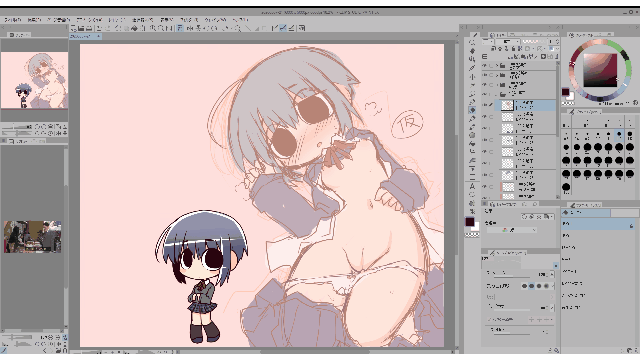The width and height of the screenshot is (640, 360).
Task: Open the effect dropdown arrow in Layer Property panel
Action: (x=551, y=216)
